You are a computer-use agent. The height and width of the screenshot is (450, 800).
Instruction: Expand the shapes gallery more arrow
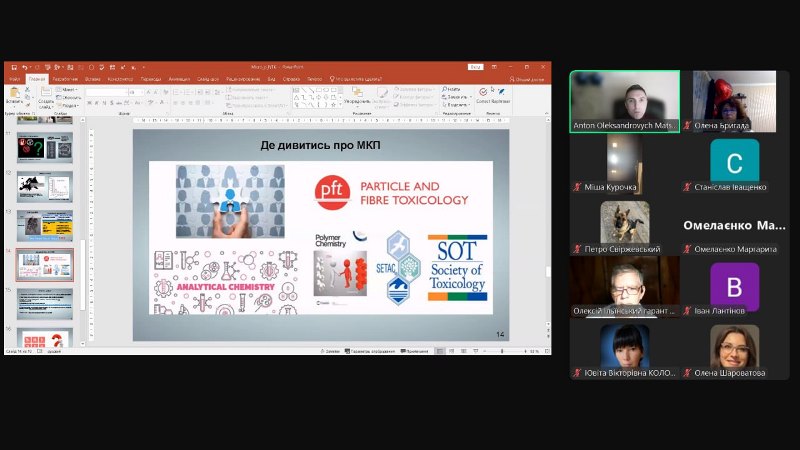[341, 105]
